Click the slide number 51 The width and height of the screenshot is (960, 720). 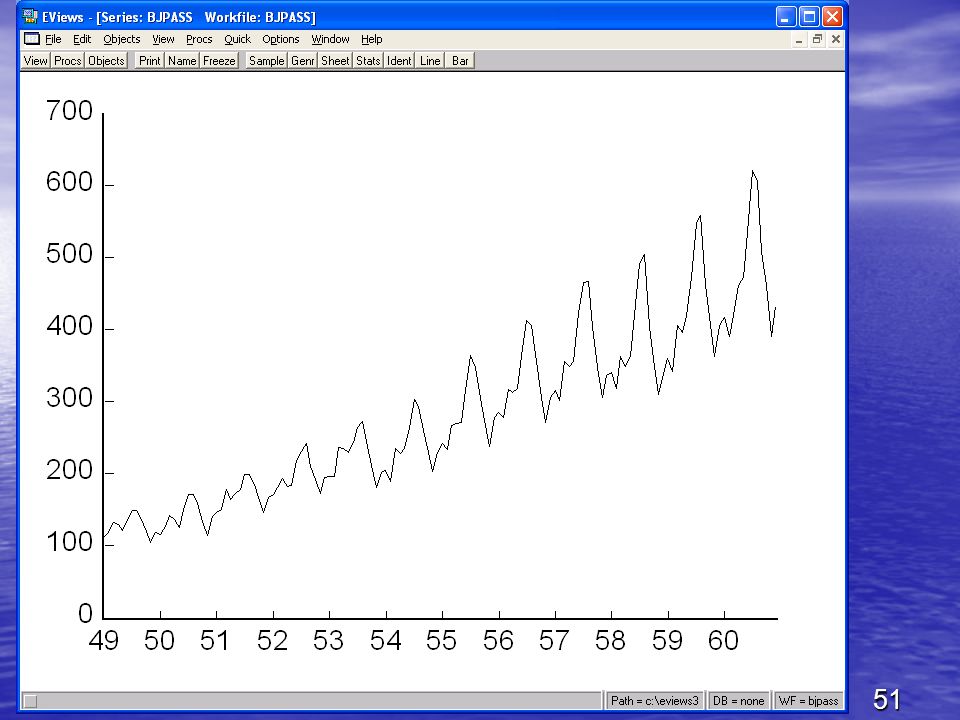click(x=887, y=699)
